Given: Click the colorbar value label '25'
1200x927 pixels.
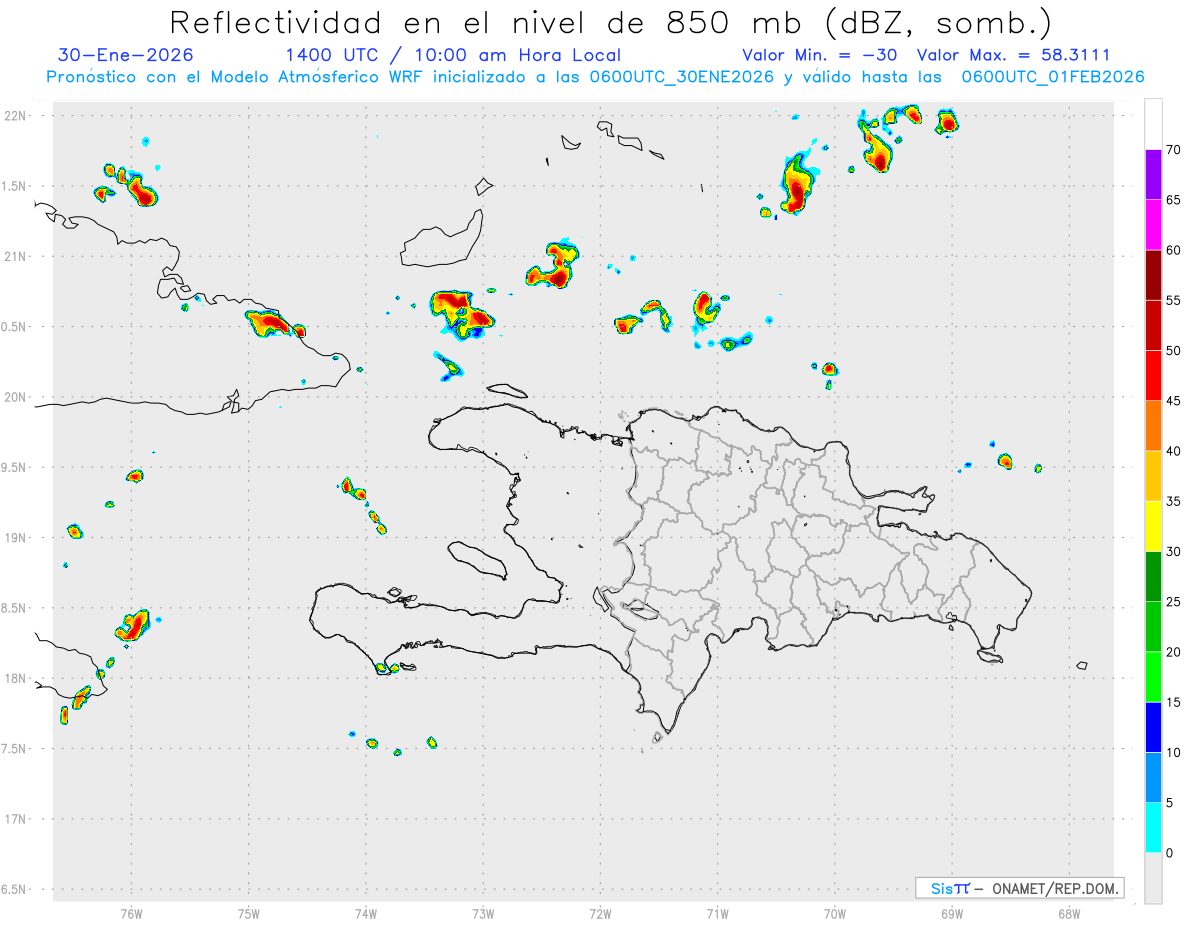Looking at the screenshot, I should pos(1174,602).
